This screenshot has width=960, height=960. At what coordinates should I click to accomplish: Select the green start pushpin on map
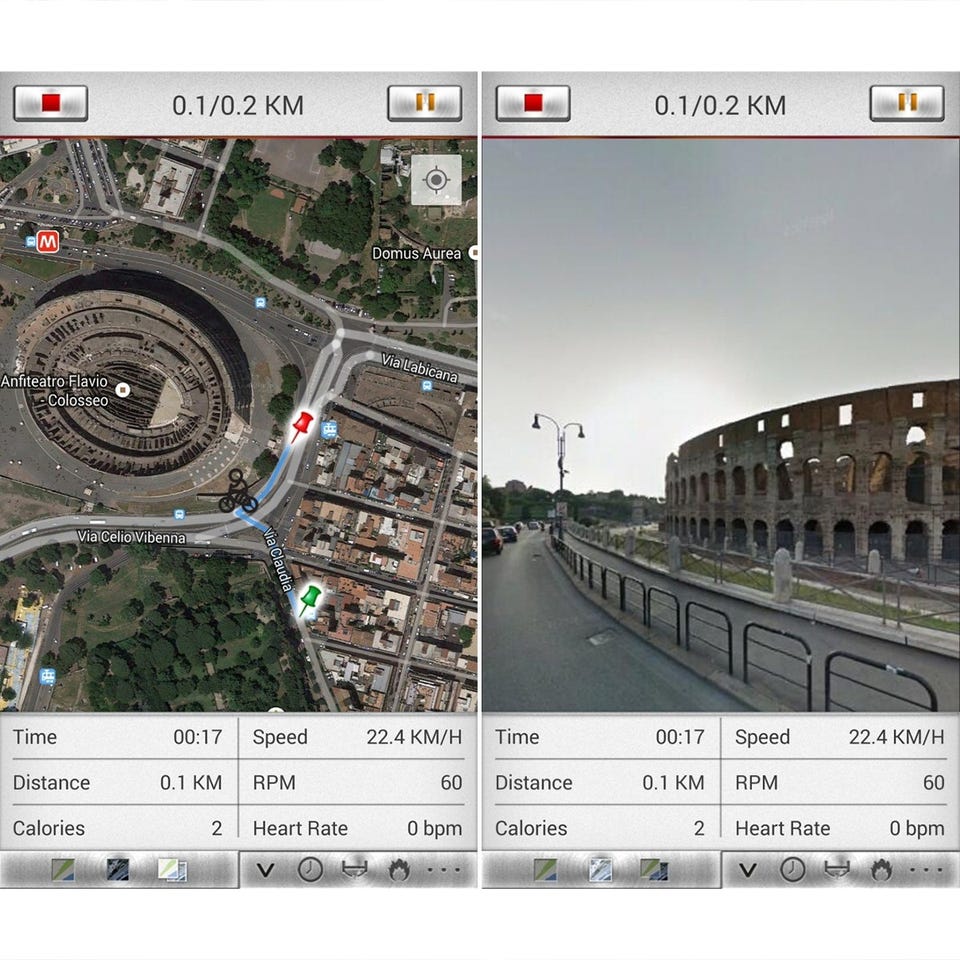pyautogui.click(x=310, y=599)
